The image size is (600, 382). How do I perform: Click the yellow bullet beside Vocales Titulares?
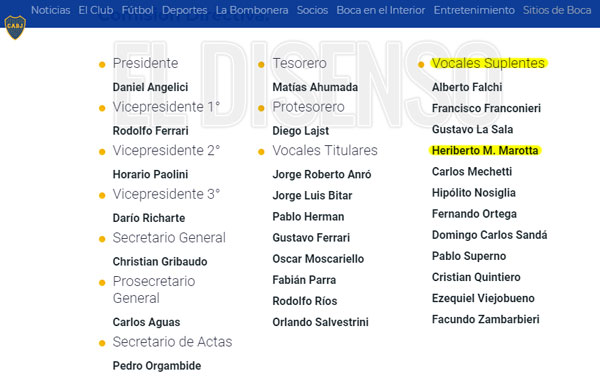(x=261, y=152)
